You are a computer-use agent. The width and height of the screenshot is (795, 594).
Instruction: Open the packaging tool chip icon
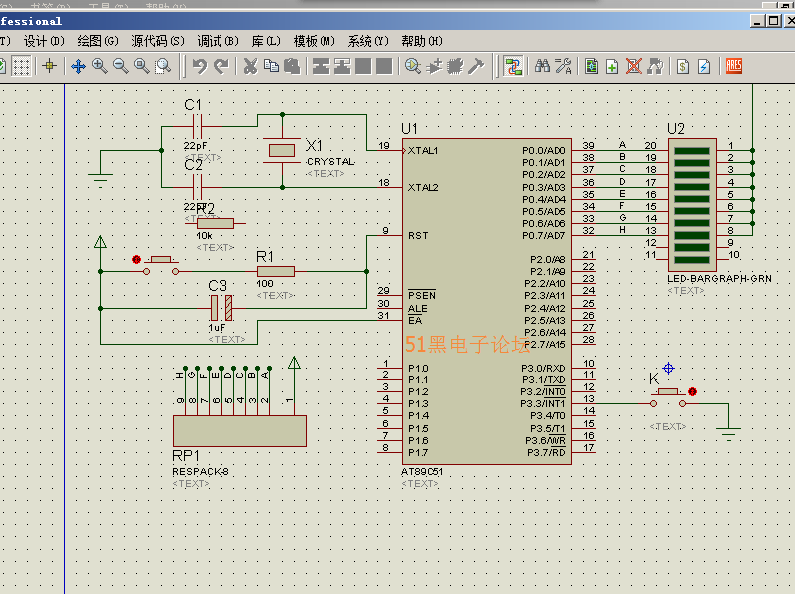pos(455,66)
